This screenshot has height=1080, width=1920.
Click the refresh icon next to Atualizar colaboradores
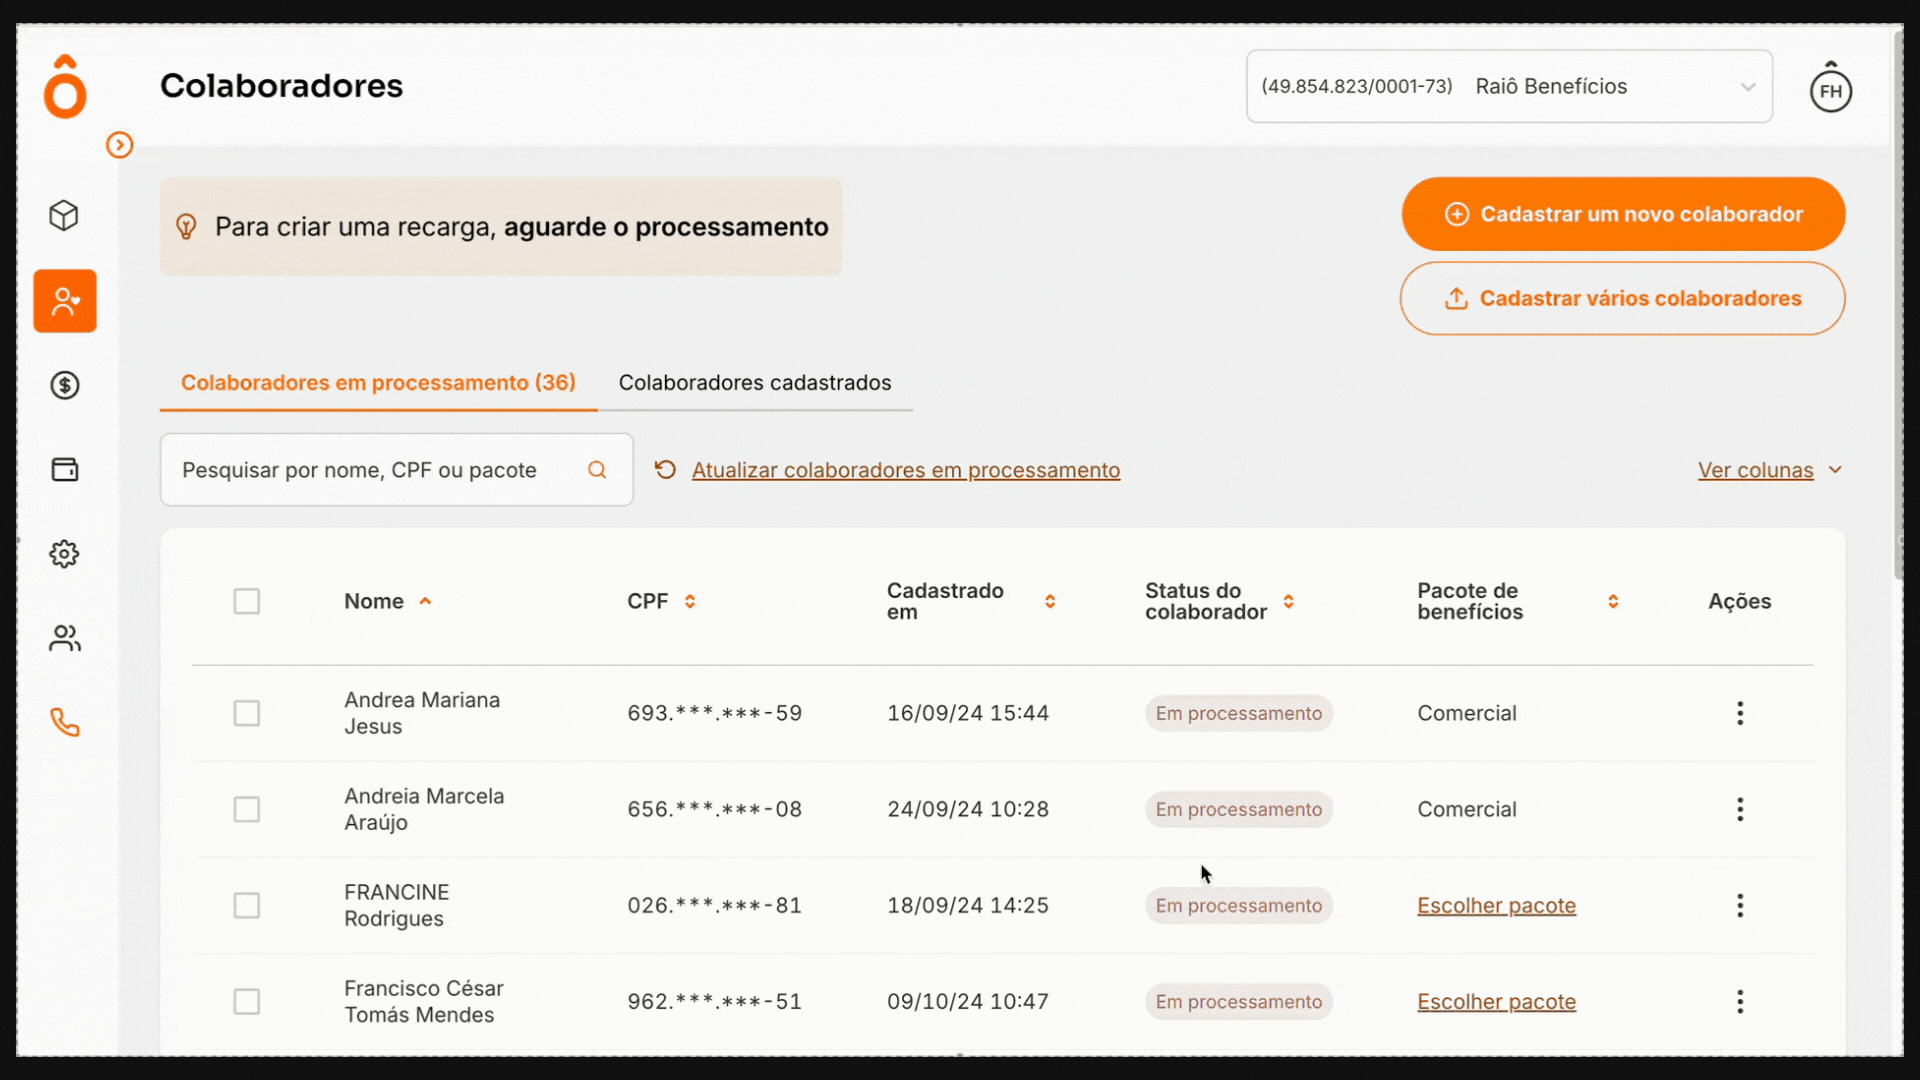coord(666,469)
